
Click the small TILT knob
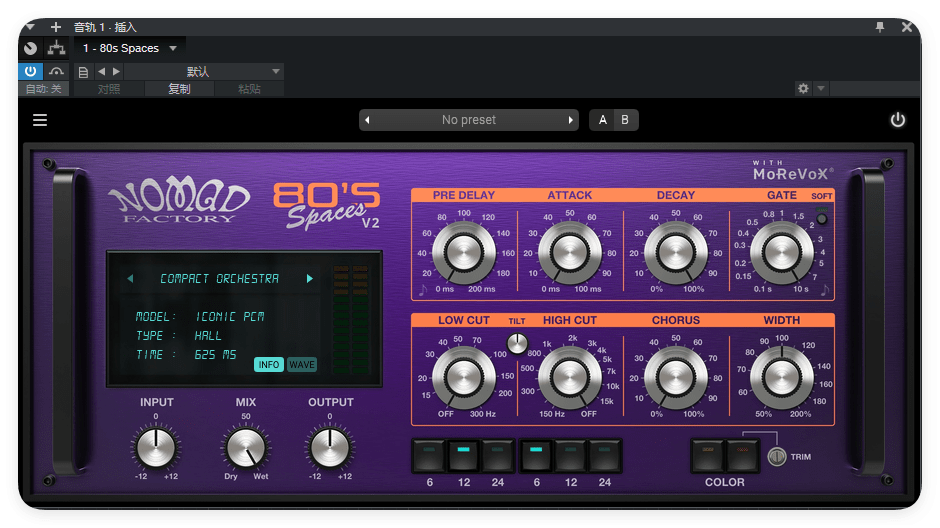coord(517,343)
